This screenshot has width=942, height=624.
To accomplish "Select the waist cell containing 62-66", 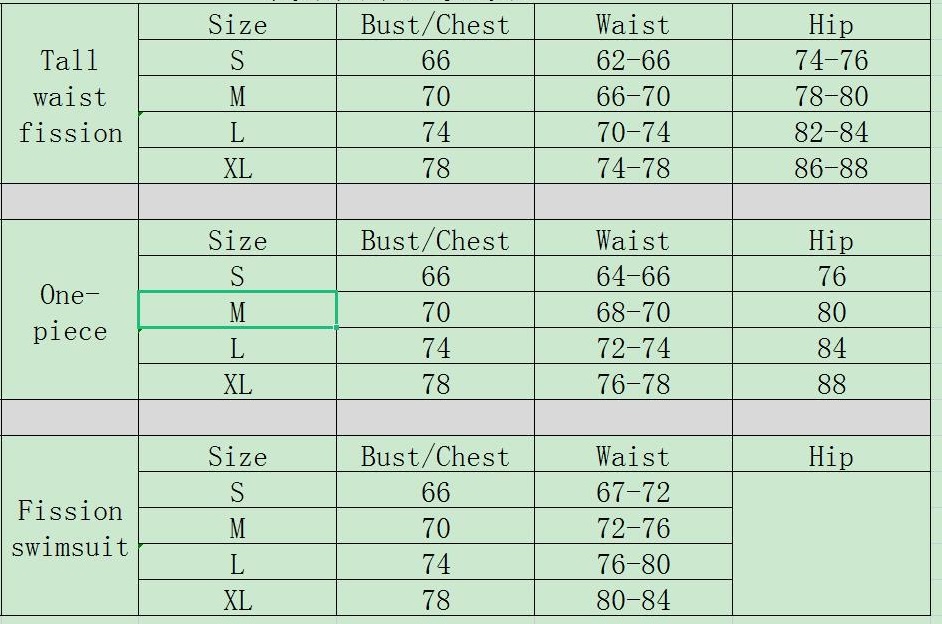I will point(633,60).
